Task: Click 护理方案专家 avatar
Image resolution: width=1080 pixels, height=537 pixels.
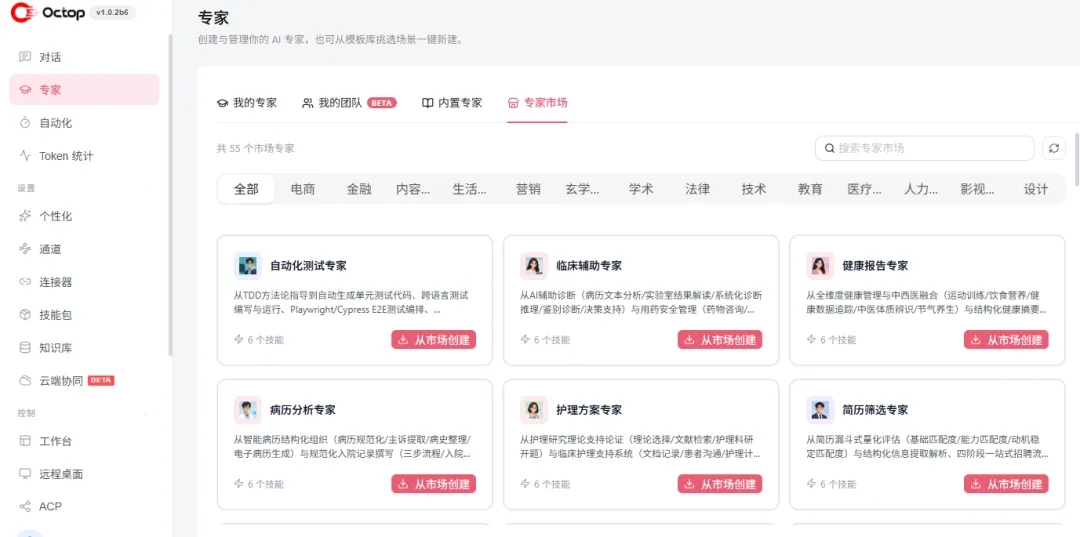Action: [533, 410]
